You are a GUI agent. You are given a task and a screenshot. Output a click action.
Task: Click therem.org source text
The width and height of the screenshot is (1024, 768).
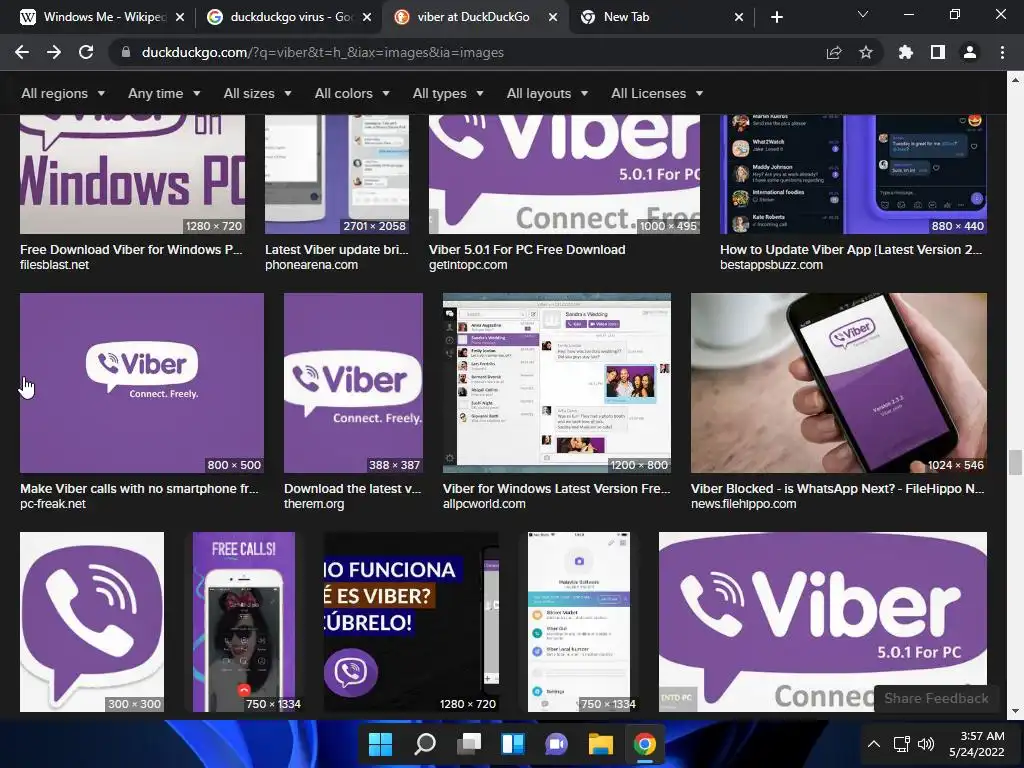314,504
